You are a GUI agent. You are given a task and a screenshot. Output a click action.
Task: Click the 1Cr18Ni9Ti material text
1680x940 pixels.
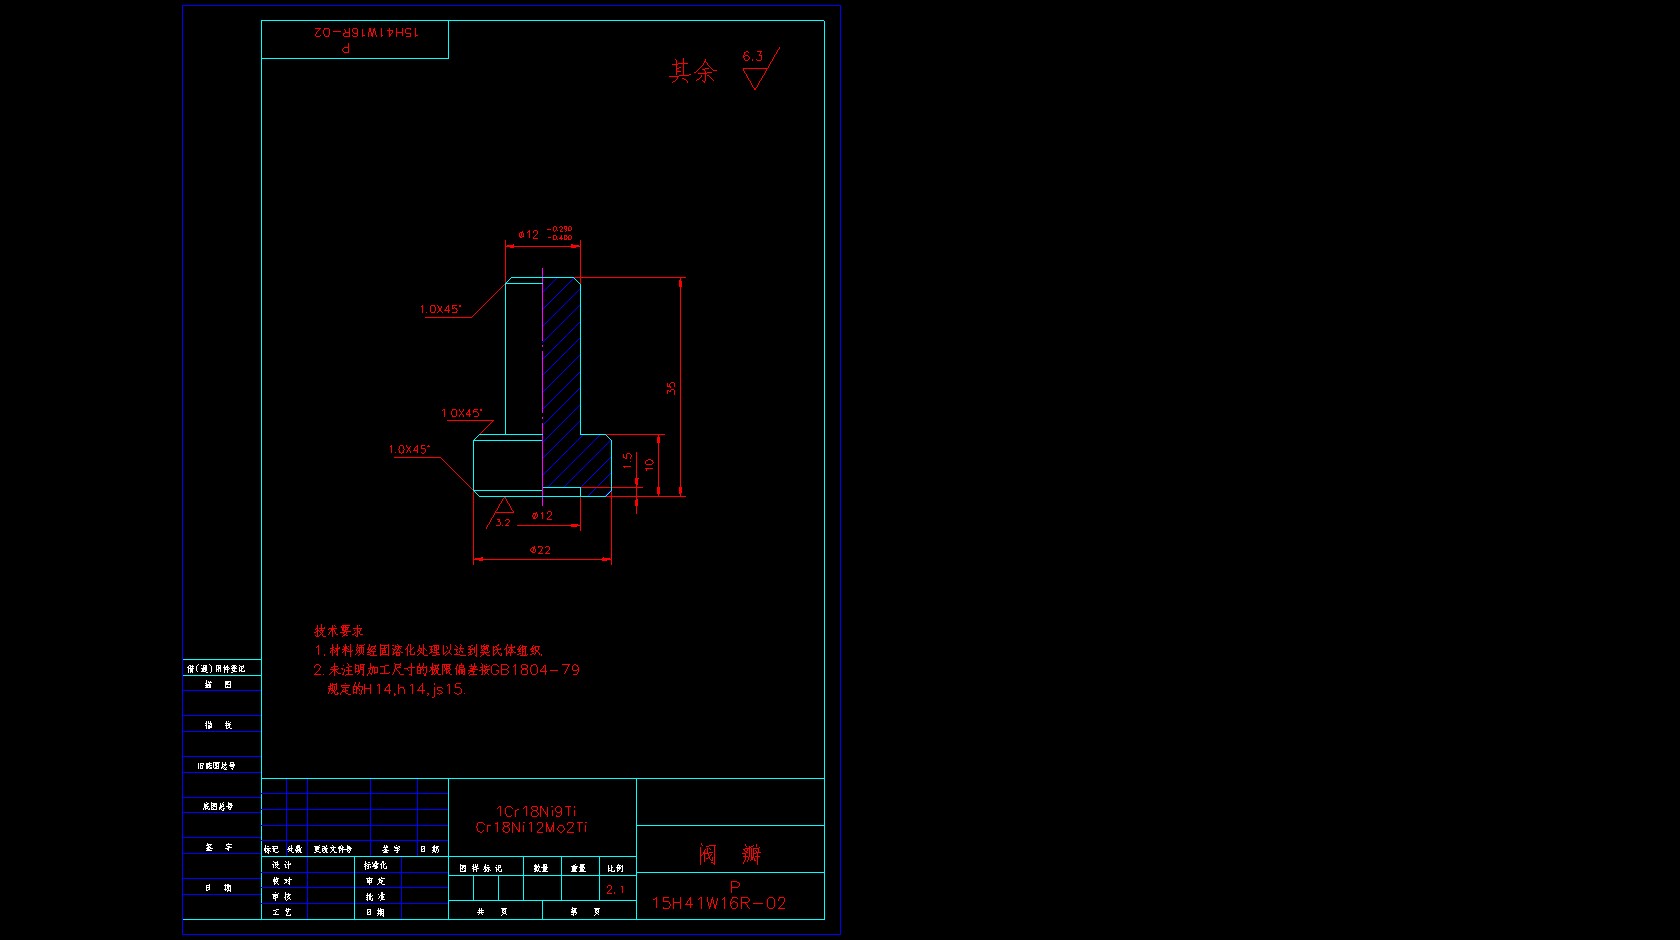tap(536, 812)
